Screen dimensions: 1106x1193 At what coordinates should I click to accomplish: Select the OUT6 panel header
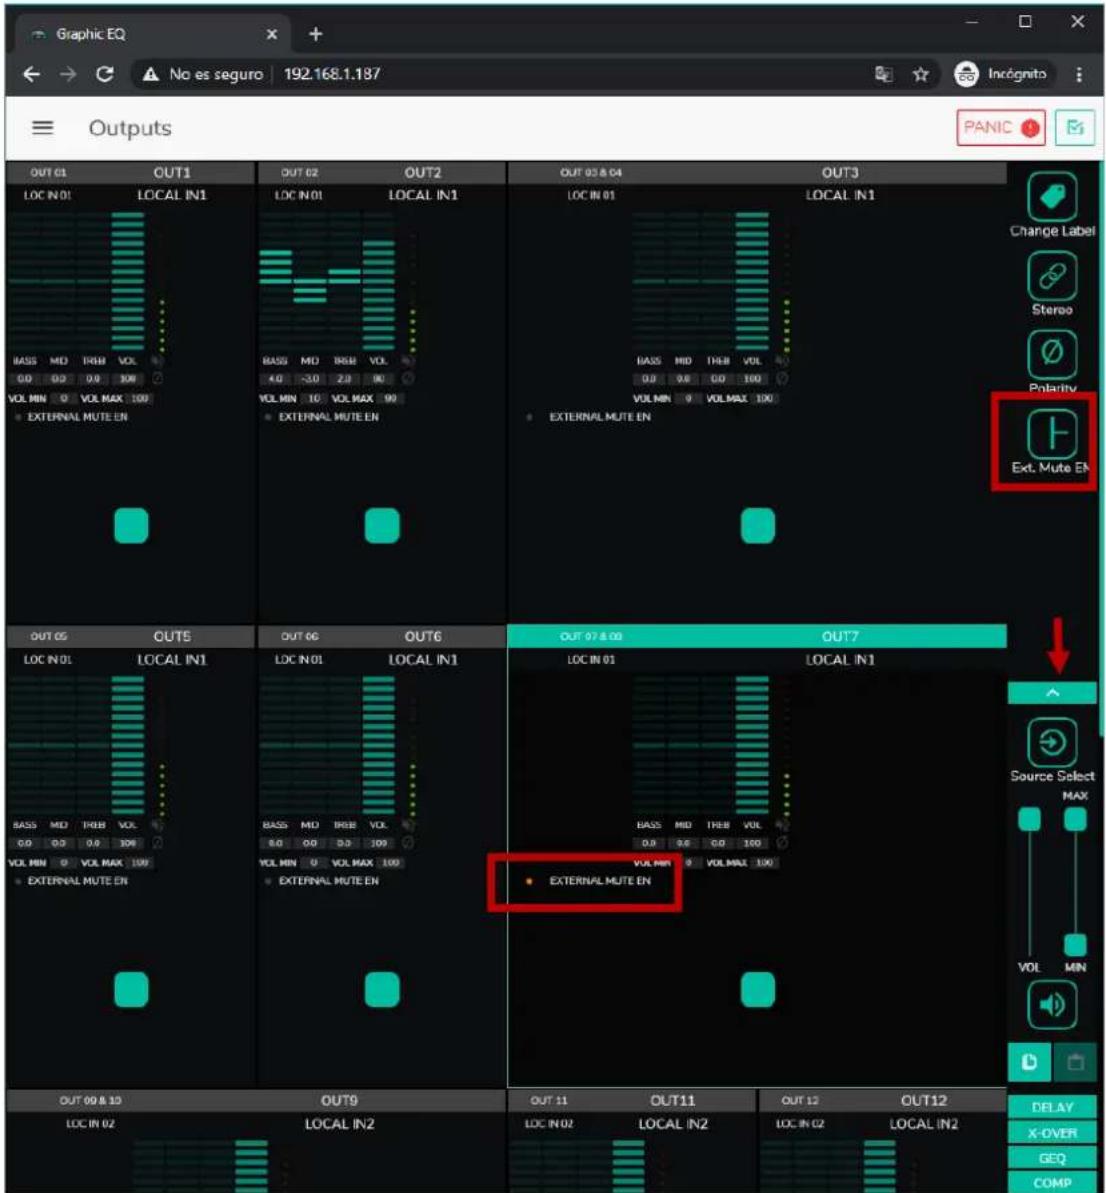[x=382, y=636]
